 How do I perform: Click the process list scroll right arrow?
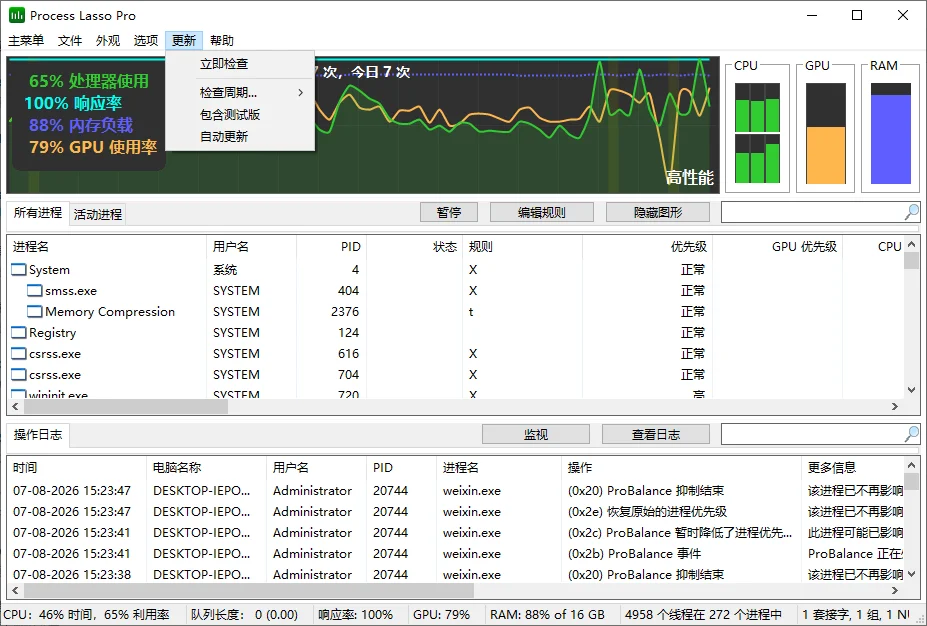coord(894,406)
